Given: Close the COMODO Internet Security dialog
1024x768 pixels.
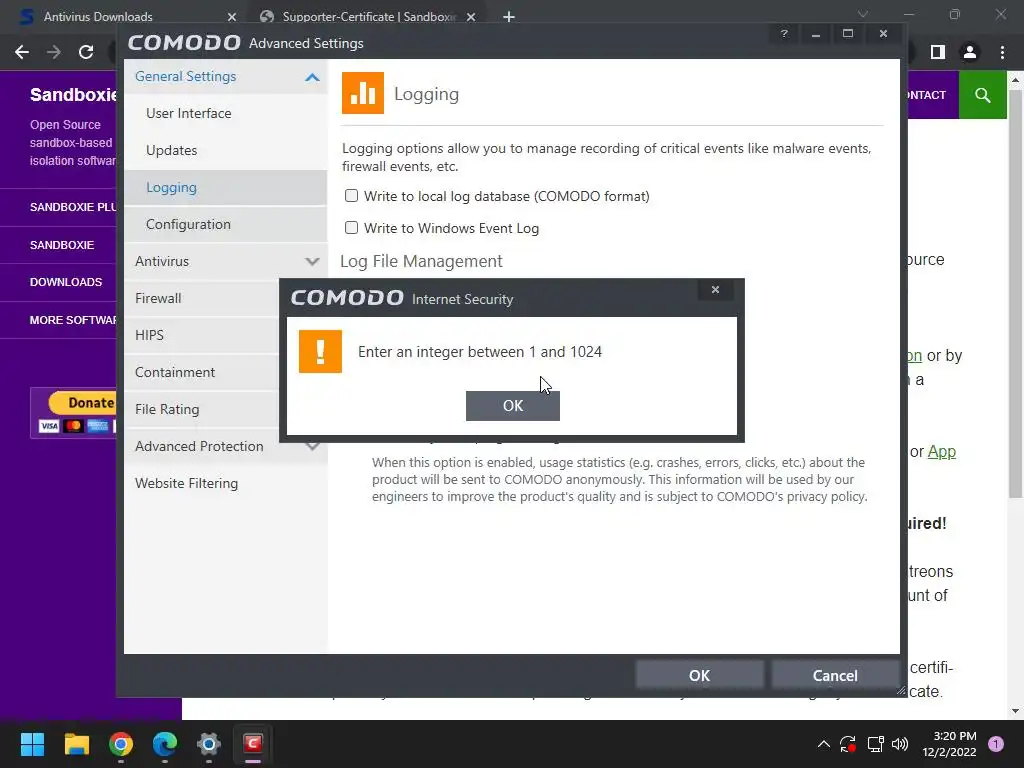Looking at the screenshot, I should [x=715, y=289].
